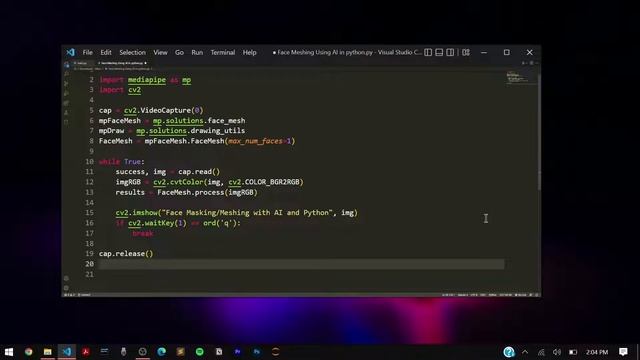Click the editor vertical scrollbar
The image size is (640, 360).
pos(539,131)
